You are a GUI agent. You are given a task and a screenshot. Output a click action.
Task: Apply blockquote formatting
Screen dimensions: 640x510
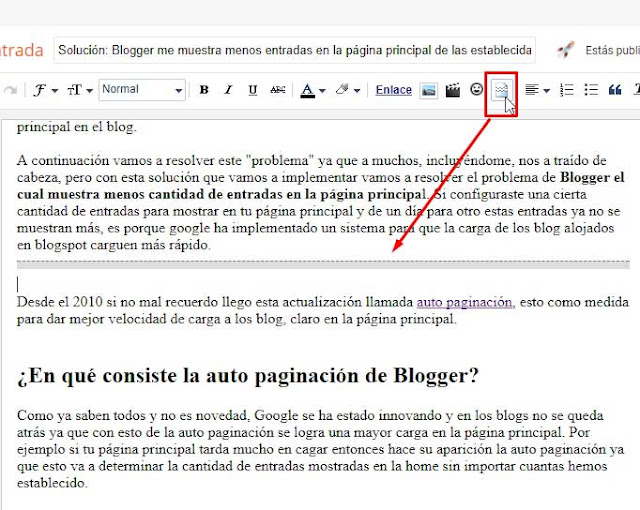615,90
